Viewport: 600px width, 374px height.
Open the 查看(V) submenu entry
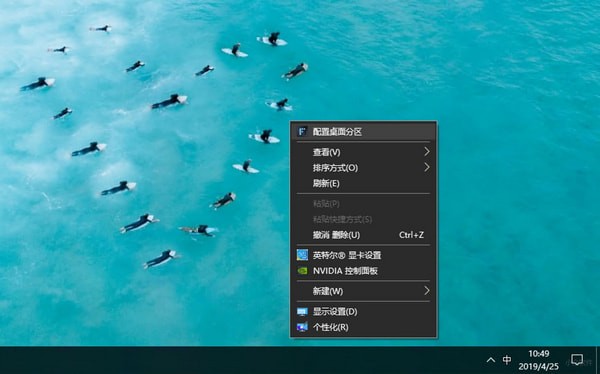[363, 152]
